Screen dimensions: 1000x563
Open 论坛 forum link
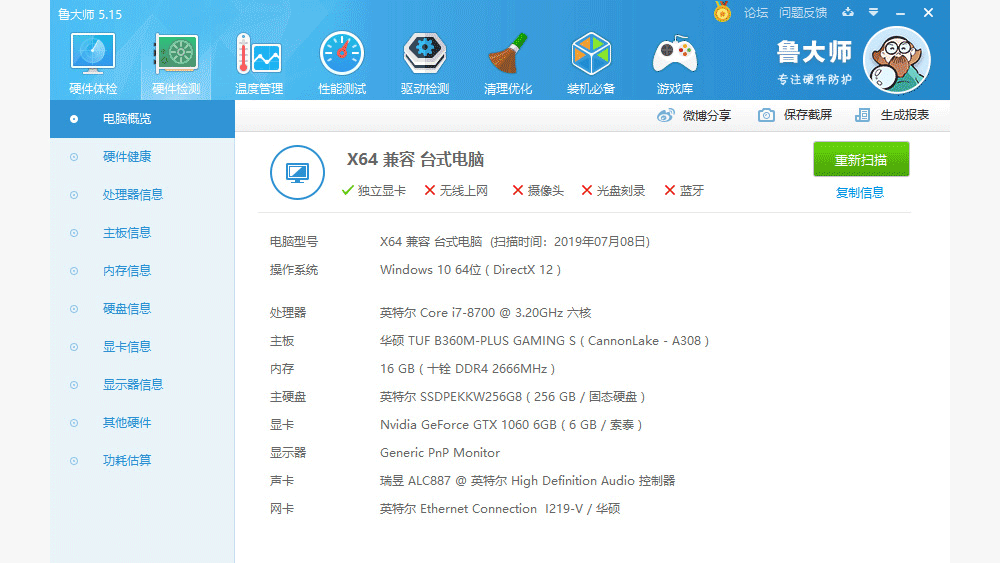coord(756,13)
